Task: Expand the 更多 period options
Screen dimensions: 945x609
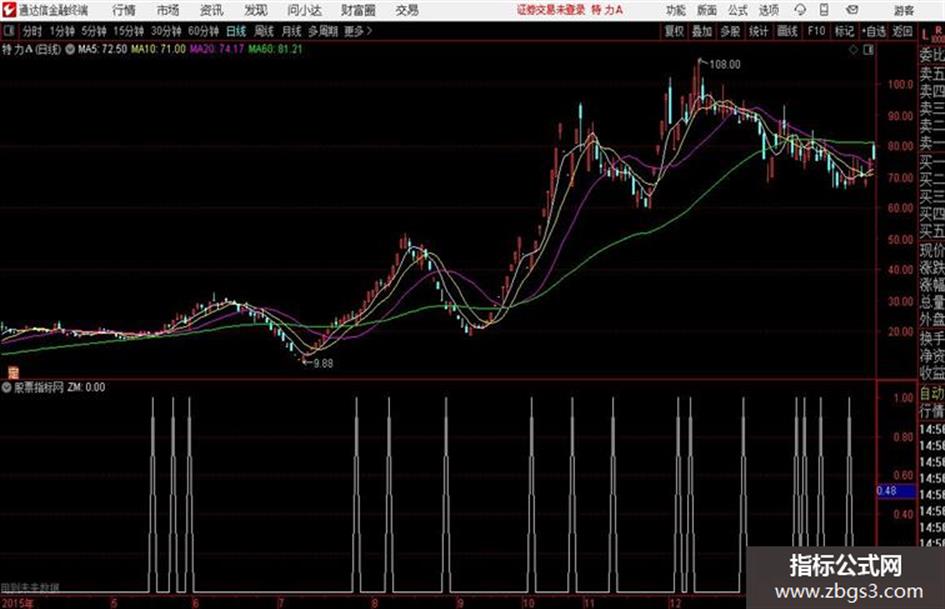Action: (358, 31)
